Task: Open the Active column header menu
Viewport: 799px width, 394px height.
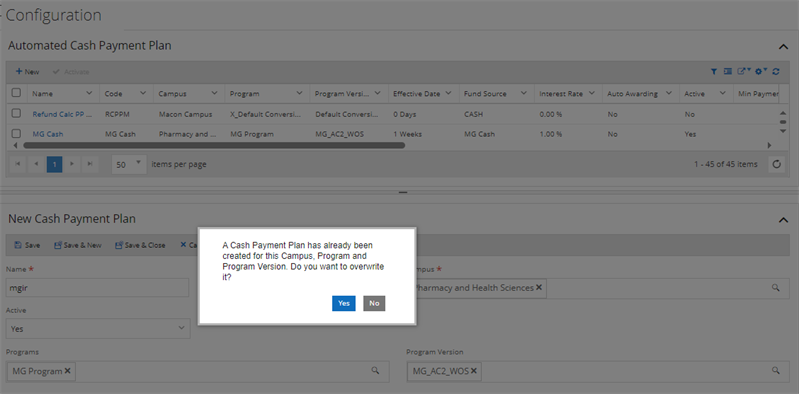Action: coord(723,93)
